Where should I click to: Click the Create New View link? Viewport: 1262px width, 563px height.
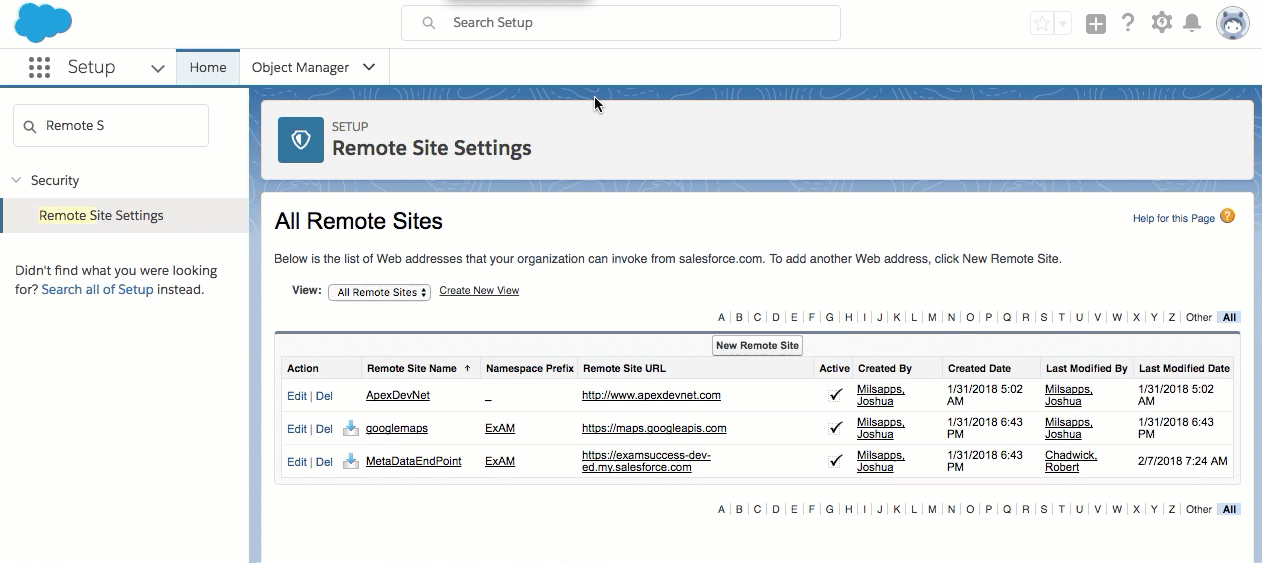point(479,291)
